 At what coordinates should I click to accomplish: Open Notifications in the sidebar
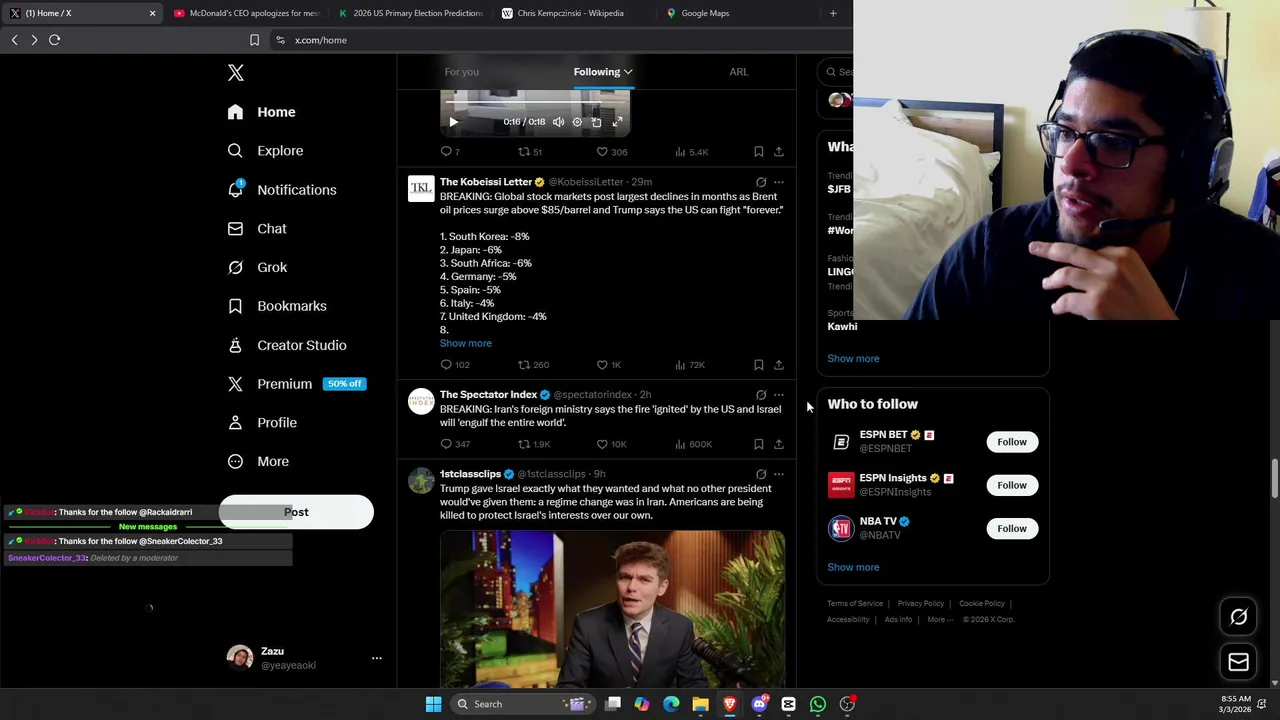coord(282,190)
